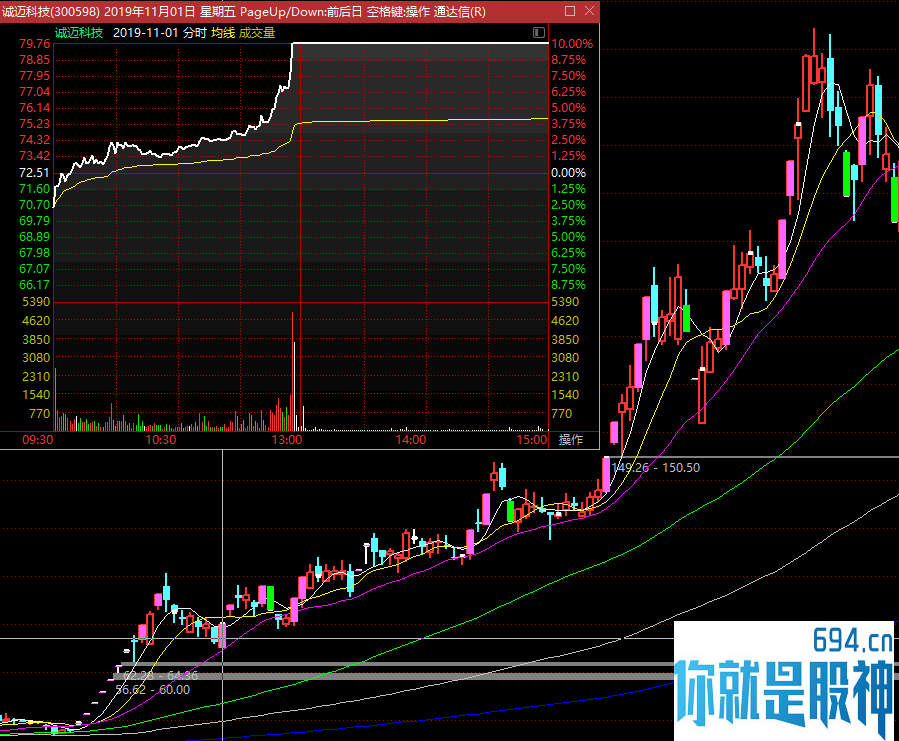This screenshot has width=899, height=741.
Task: Select the 2019-11-01 分时 chart label
Action: pyautogui.click(x=159, y=33)
